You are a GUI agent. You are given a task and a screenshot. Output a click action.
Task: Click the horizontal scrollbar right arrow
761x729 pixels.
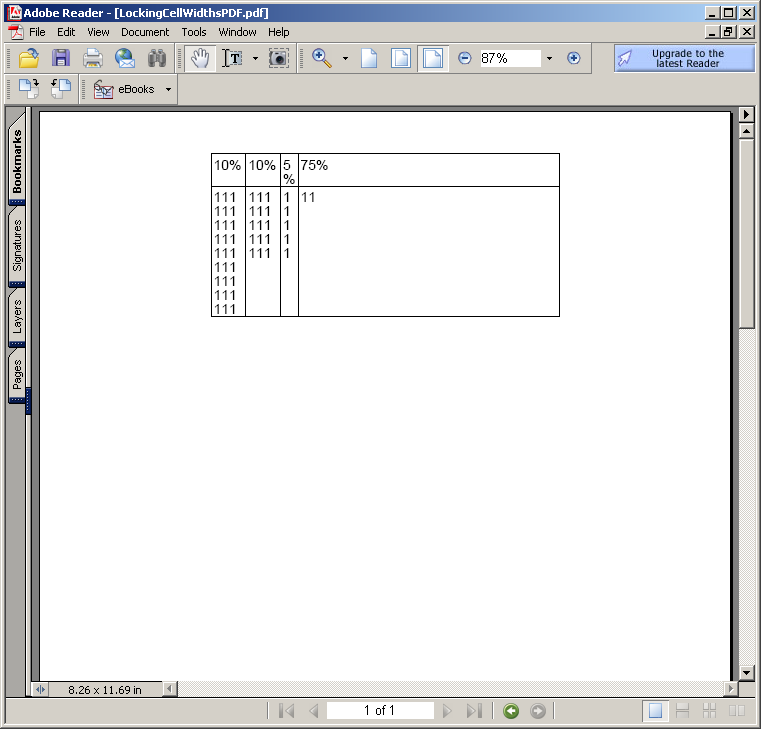tap(730, 688)
